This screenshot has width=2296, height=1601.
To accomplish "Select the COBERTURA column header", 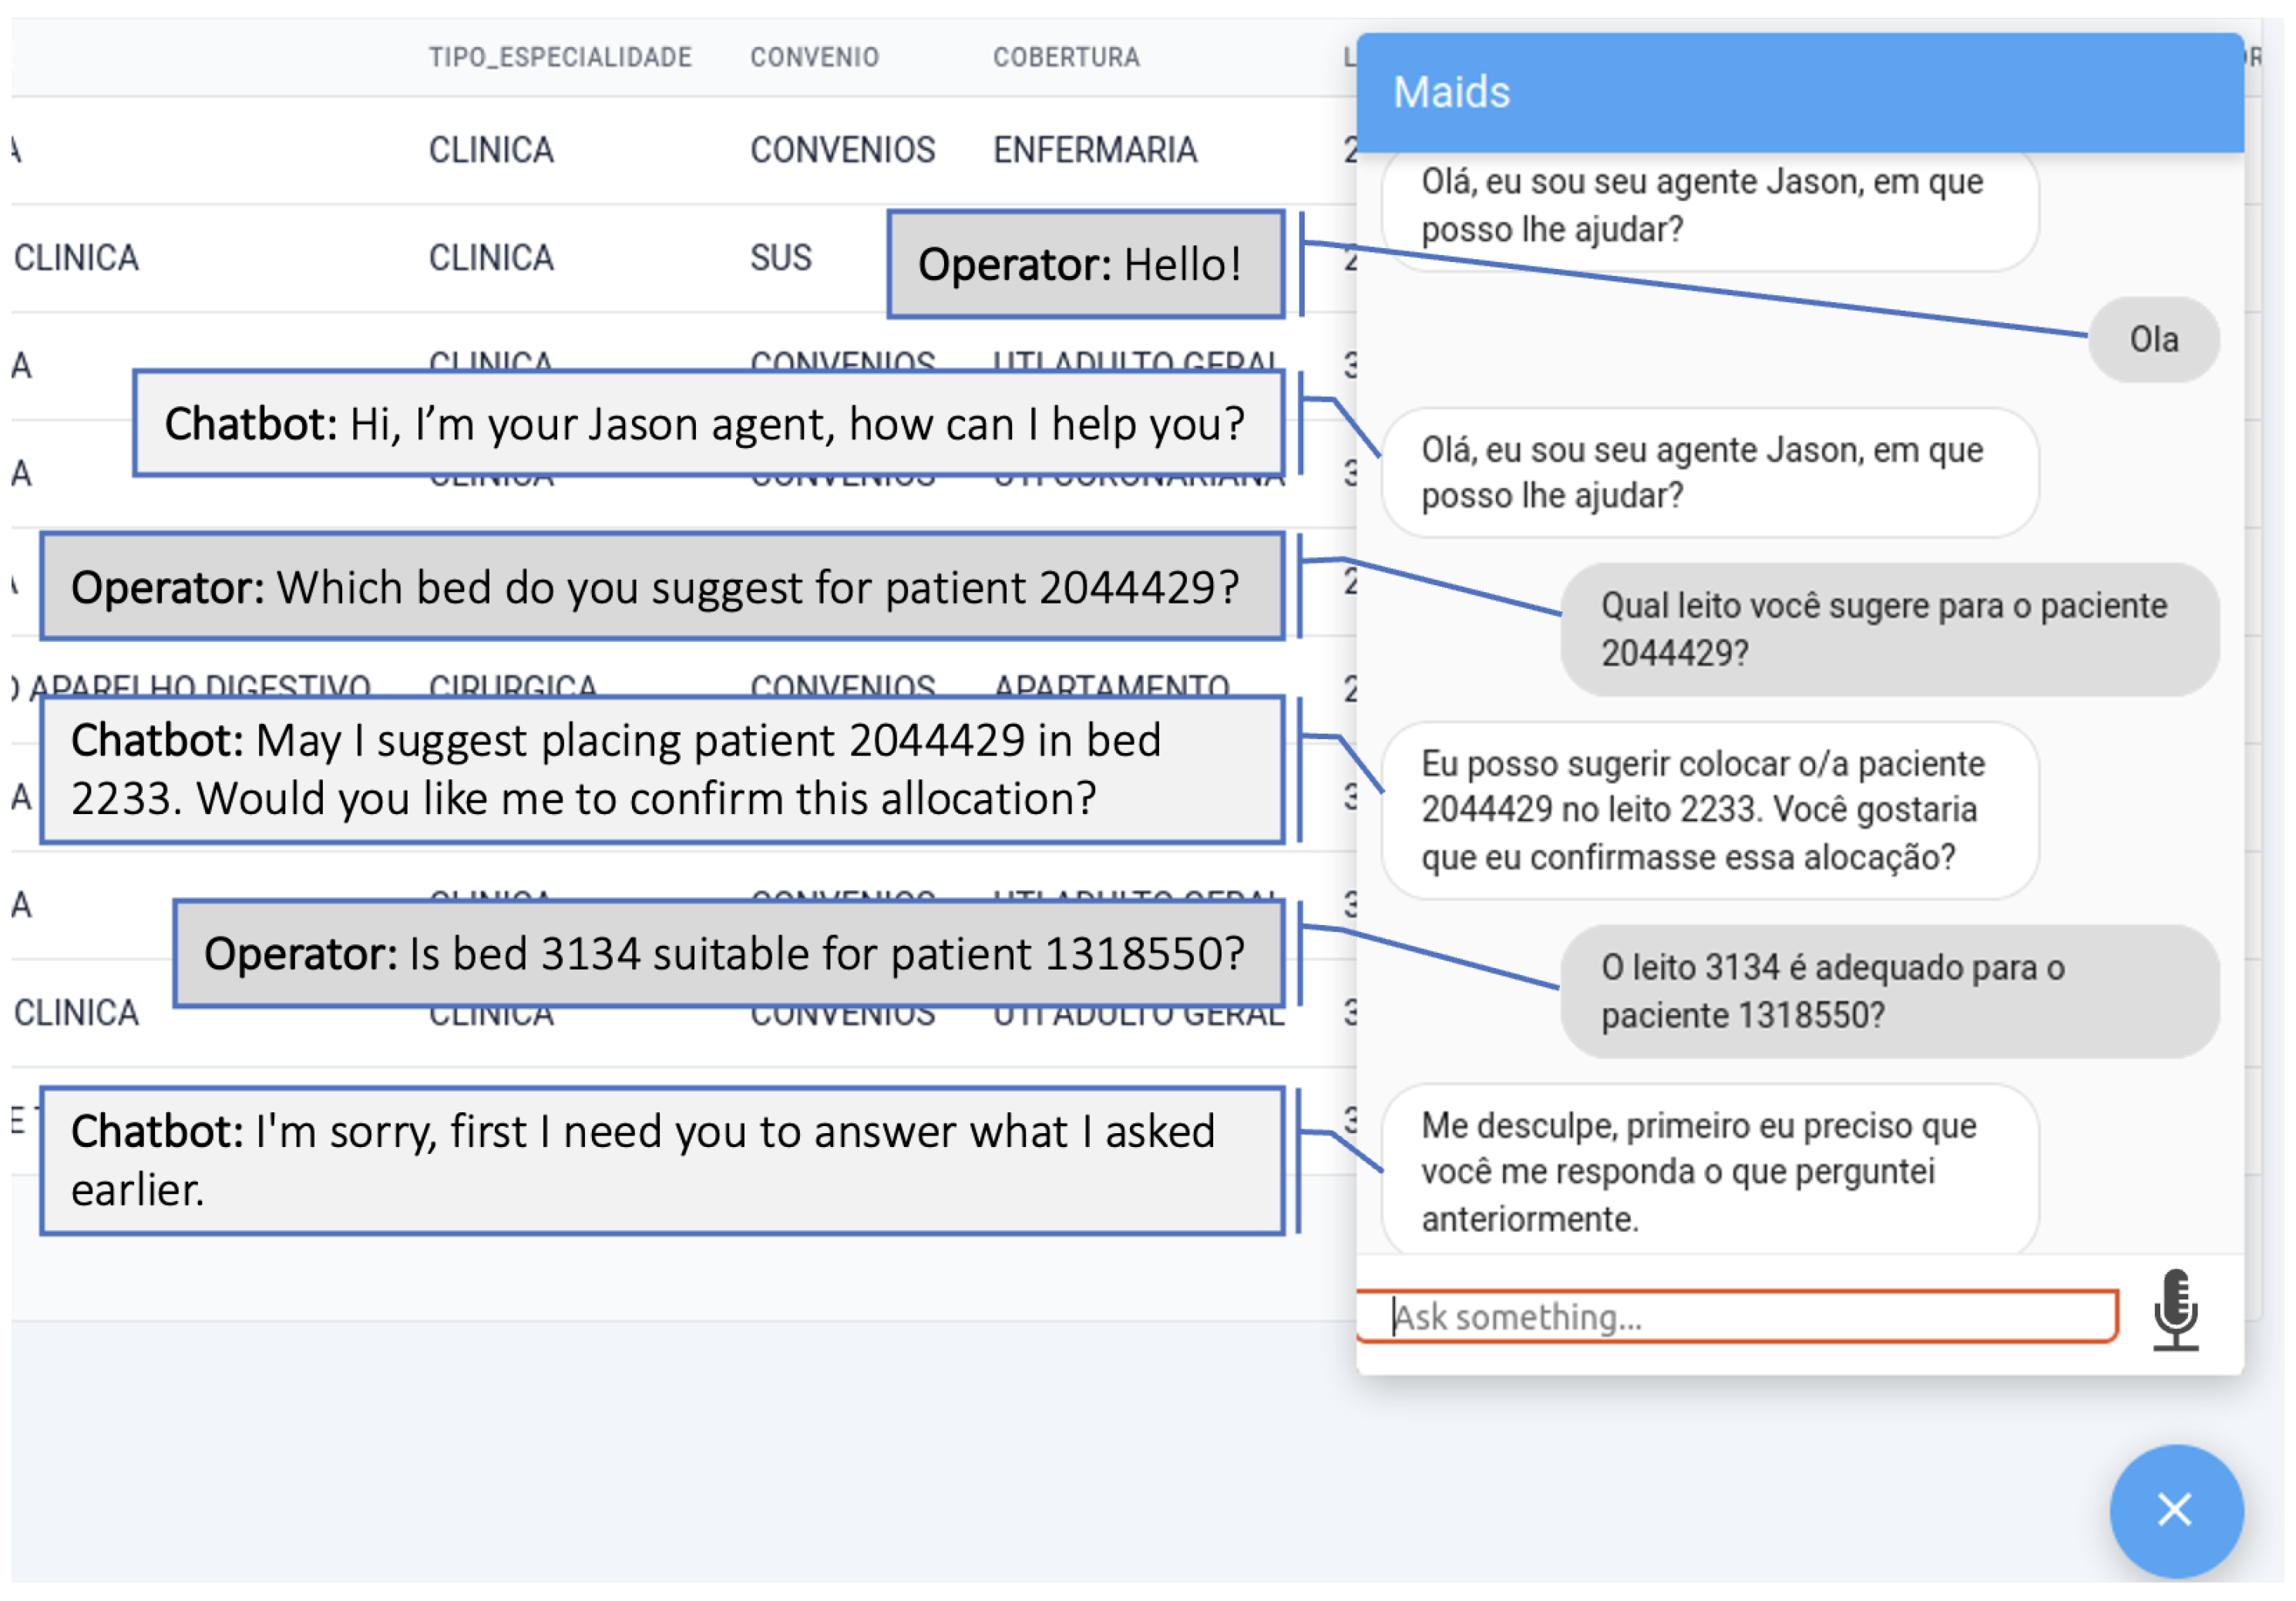I will click(1066, 57).
